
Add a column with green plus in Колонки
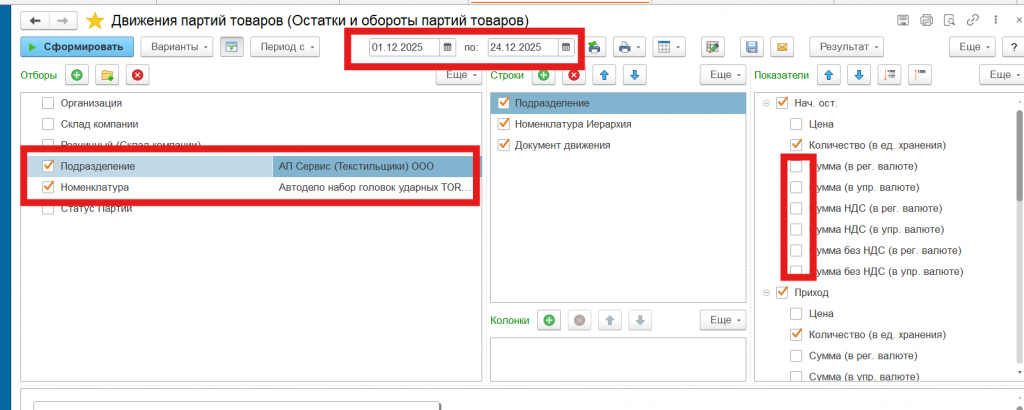[548, 320]
